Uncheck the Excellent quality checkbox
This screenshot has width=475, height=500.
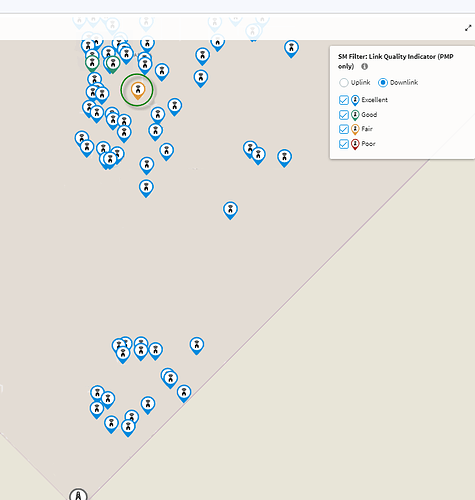pos(344,100)
